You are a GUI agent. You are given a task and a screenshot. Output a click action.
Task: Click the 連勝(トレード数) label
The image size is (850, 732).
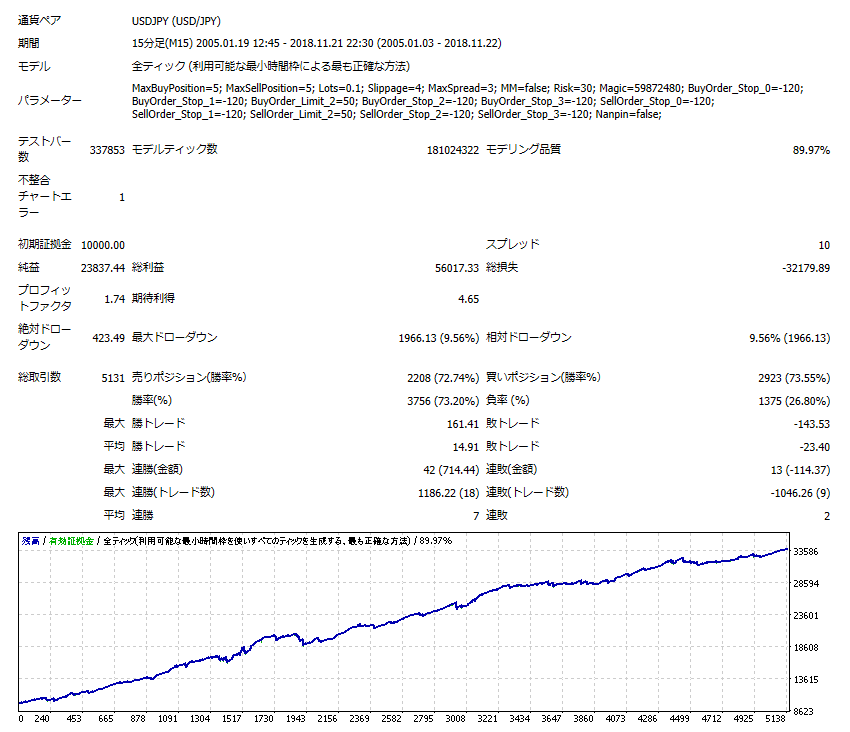(173, 492)
